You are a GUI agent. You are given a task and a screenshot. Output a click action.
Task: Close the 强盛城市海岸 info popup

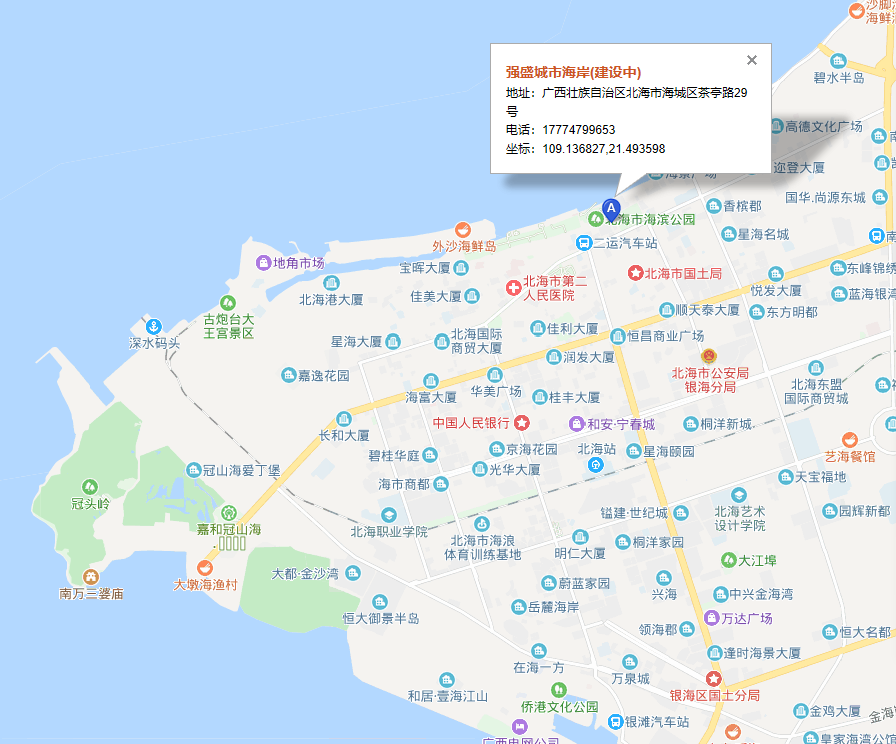(x=752, y=60)
